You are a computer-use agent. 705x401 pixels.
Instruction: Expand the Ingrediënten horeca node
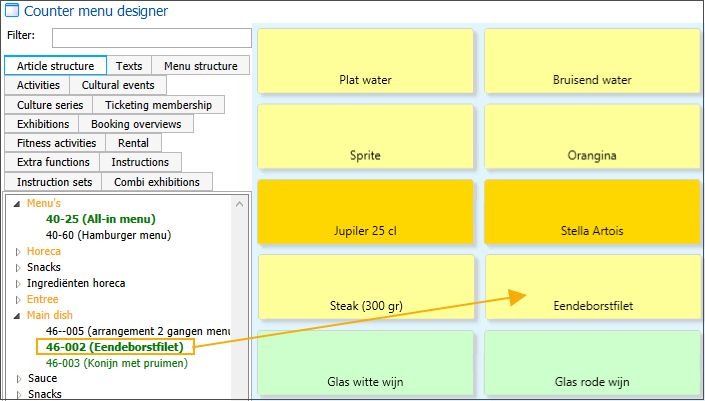pos(18,283)
